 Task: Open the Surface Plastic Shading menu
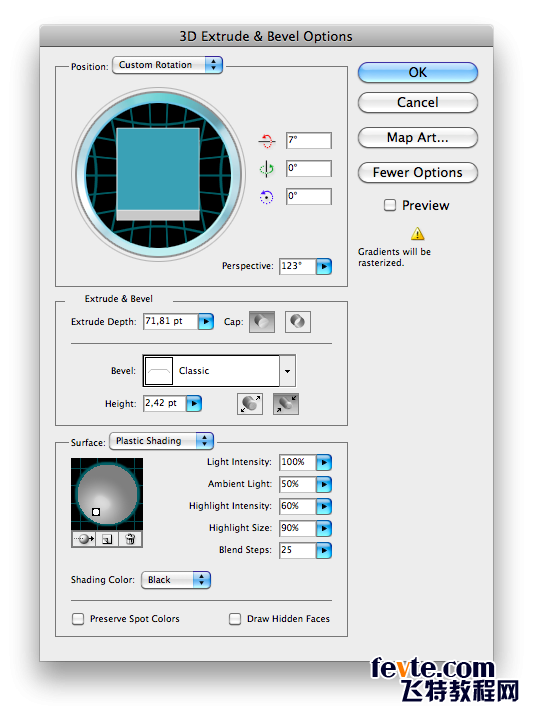162,441
